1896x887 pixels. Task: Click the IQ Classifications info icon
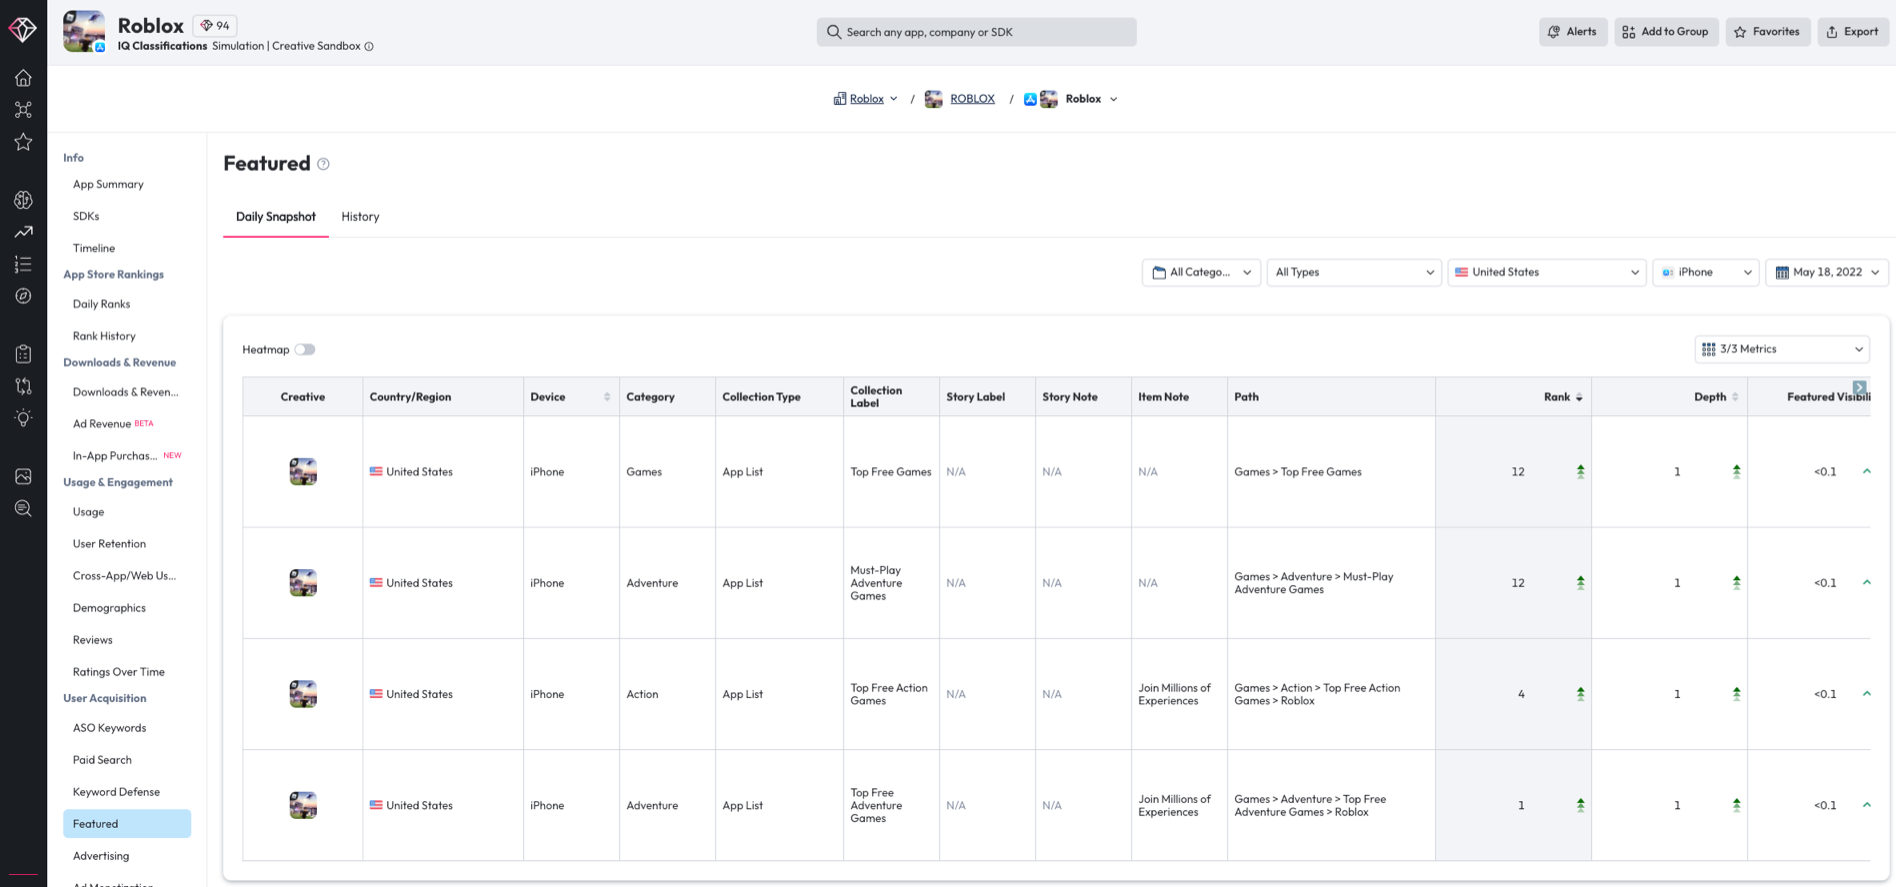[369, 46]
